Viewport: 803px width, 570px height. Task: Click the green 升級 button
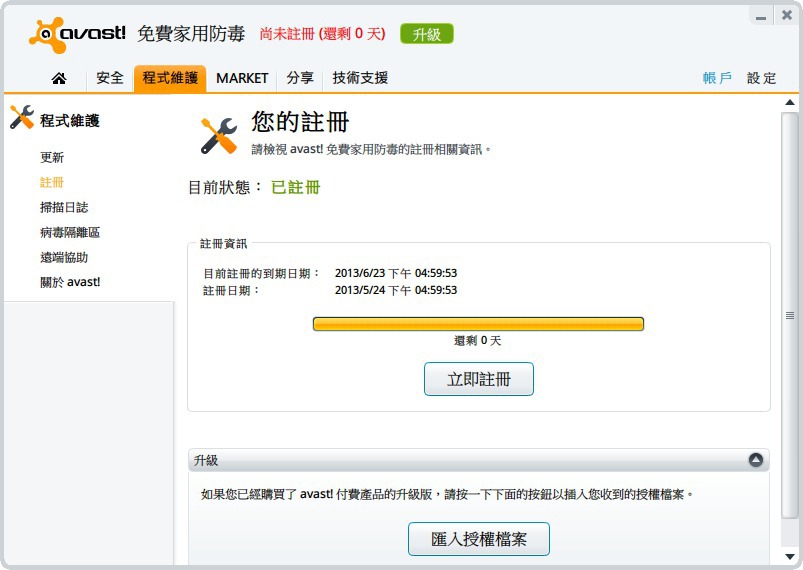(427, 34)
